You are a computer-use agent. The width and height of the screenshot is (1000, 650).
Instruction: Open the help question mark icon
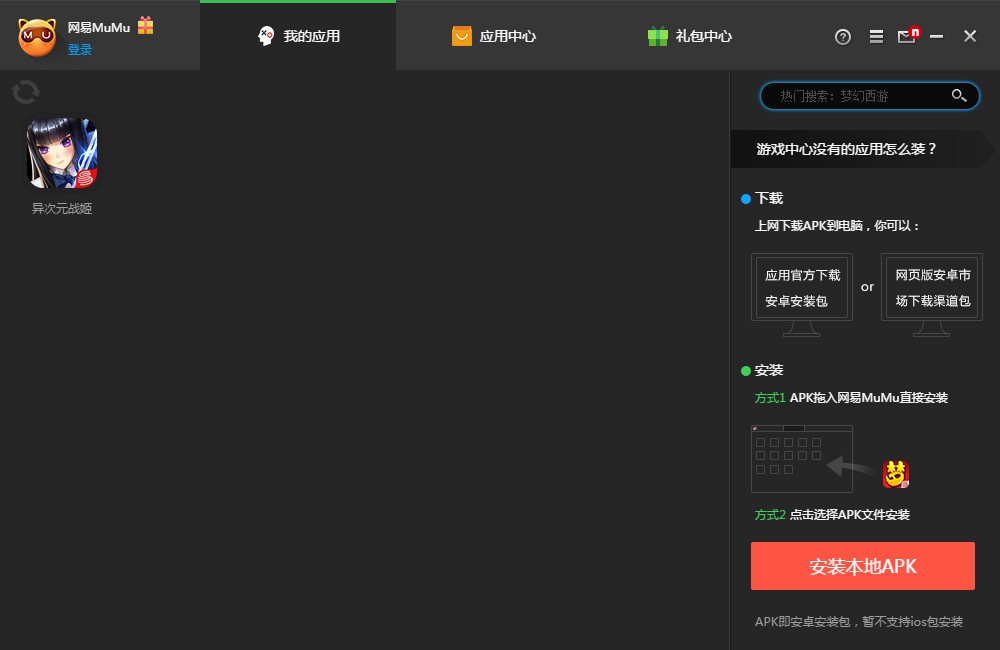click(x=842, y=37)
